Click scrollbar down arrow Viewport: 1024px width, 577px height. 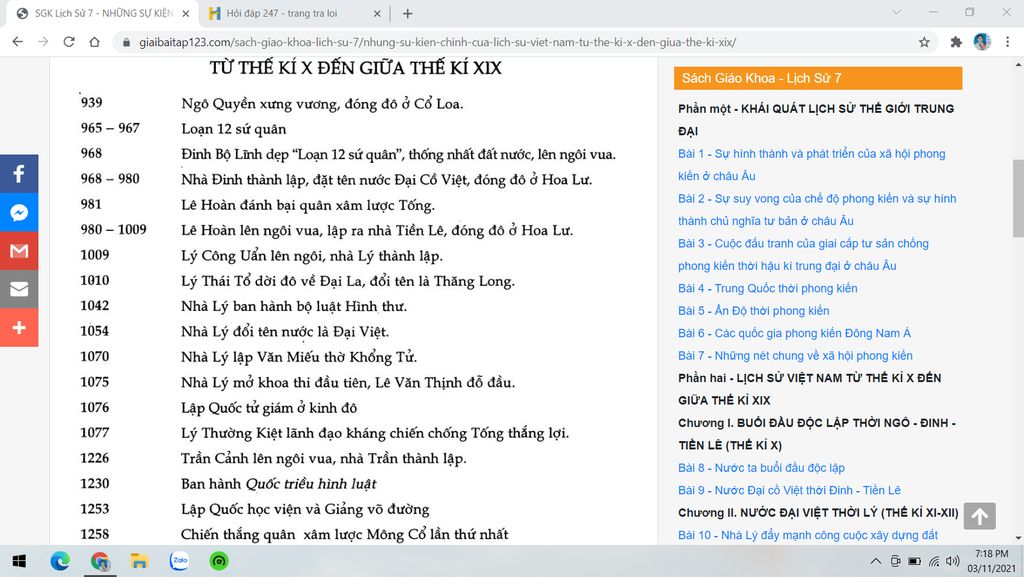1018,538
